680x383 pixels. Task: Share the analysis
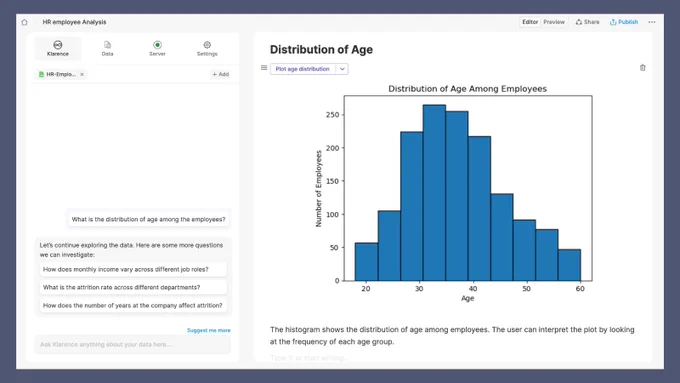coord(588,22)
